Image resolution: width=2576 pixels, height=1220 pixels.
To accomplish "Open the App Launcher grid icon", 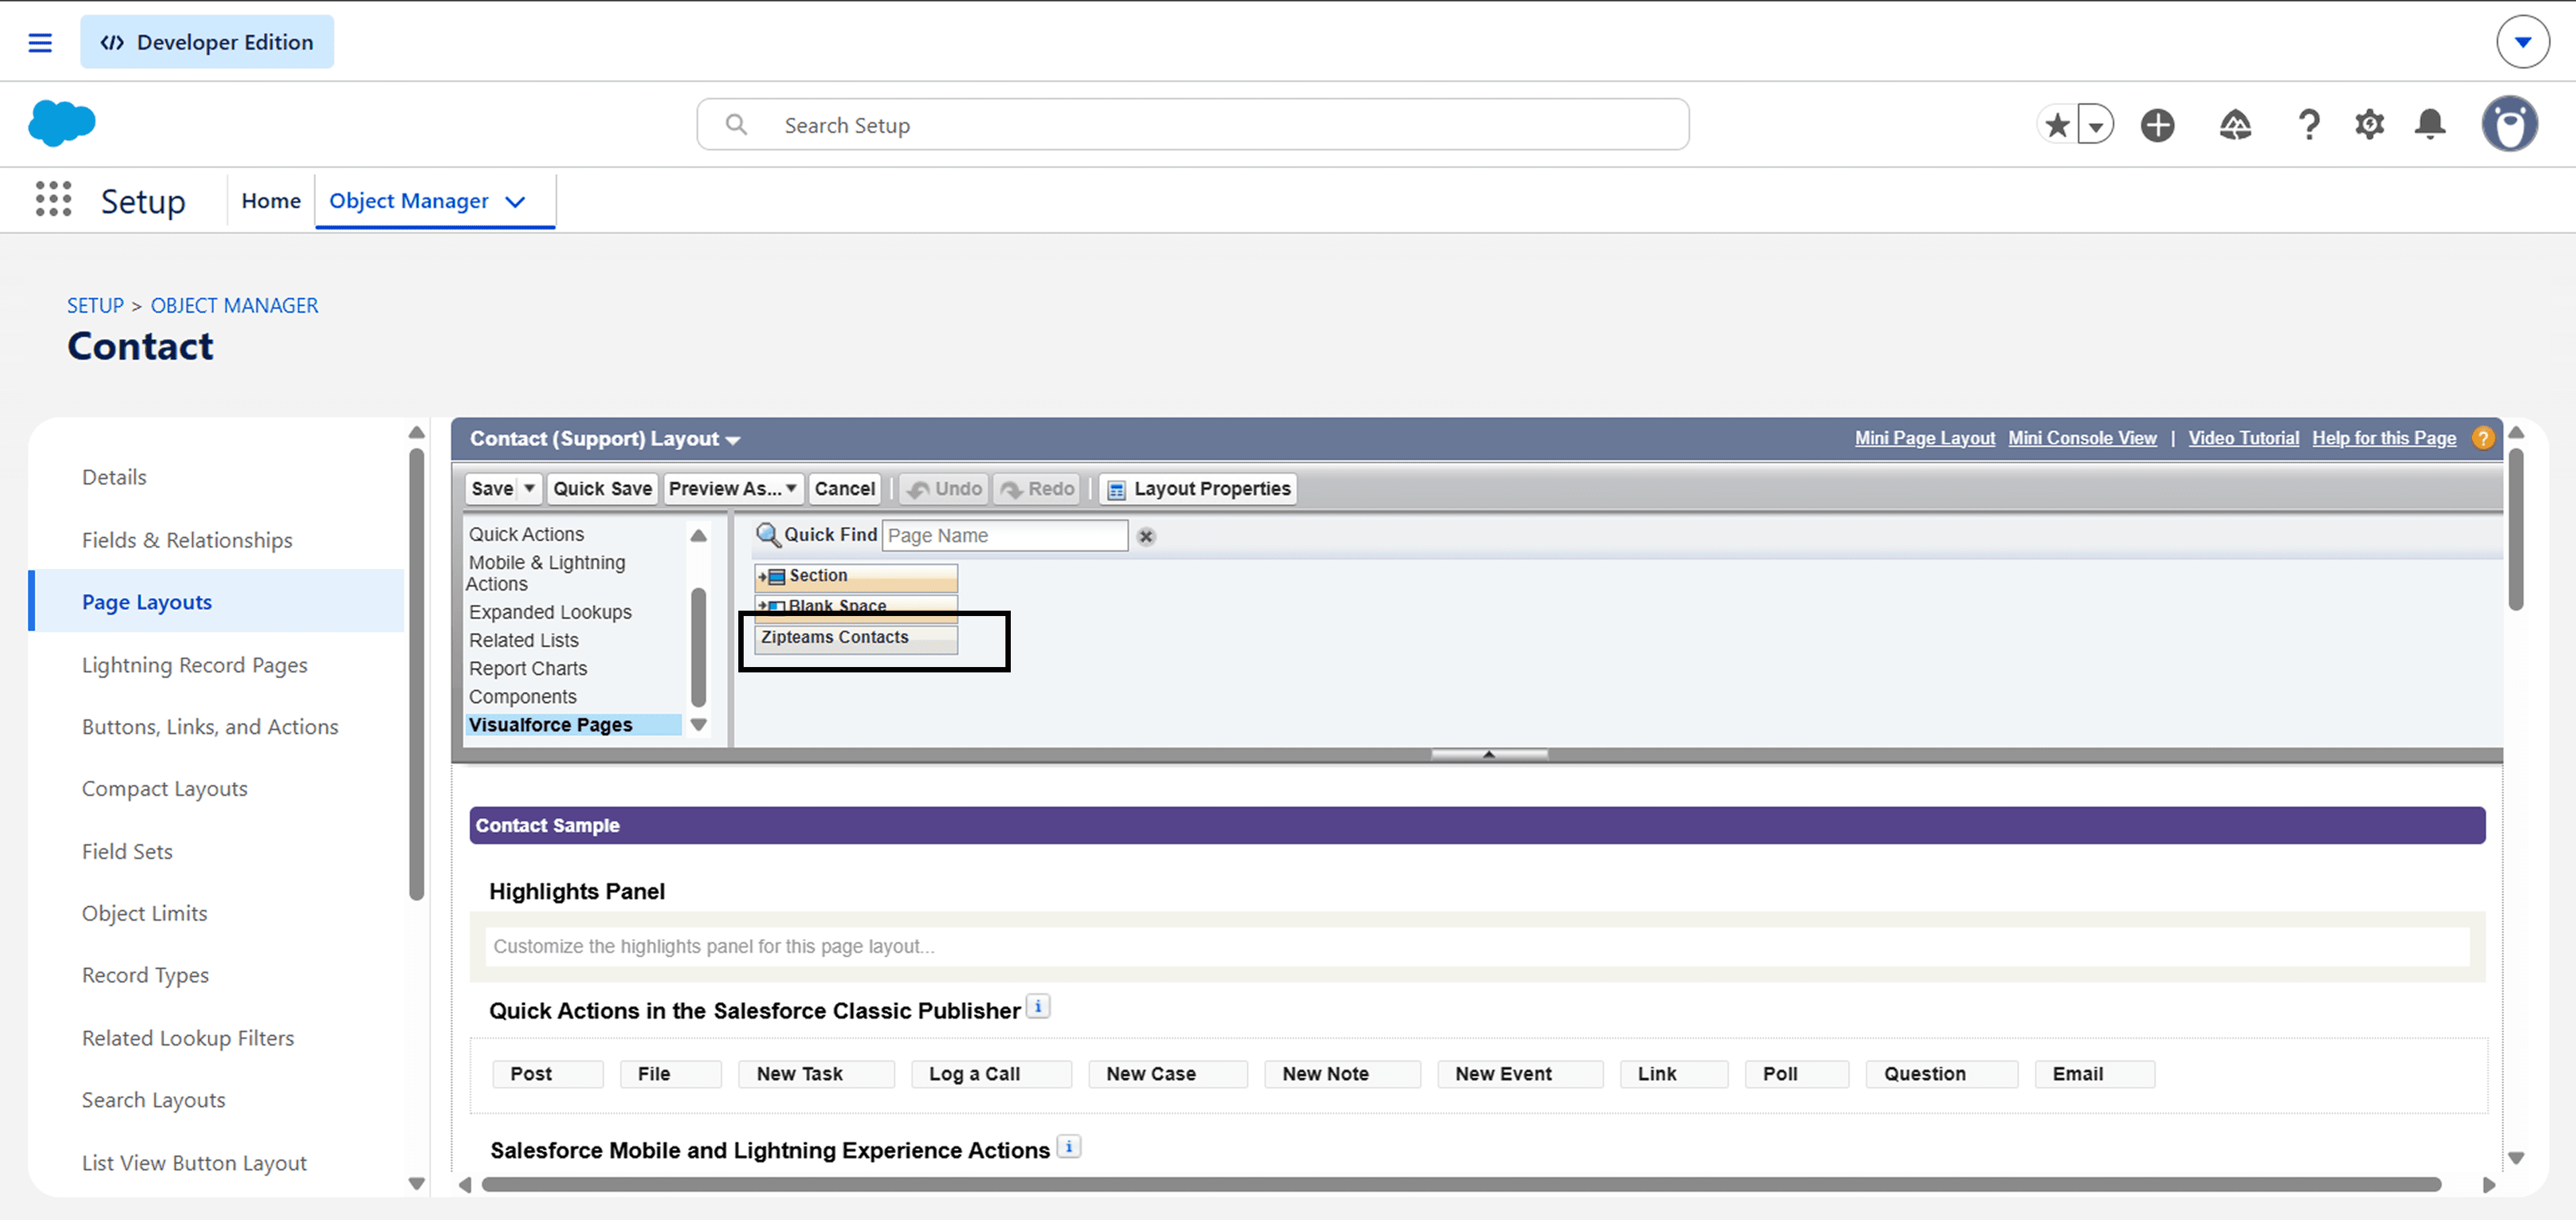I will pyautogui.click(x=53, y=199).
